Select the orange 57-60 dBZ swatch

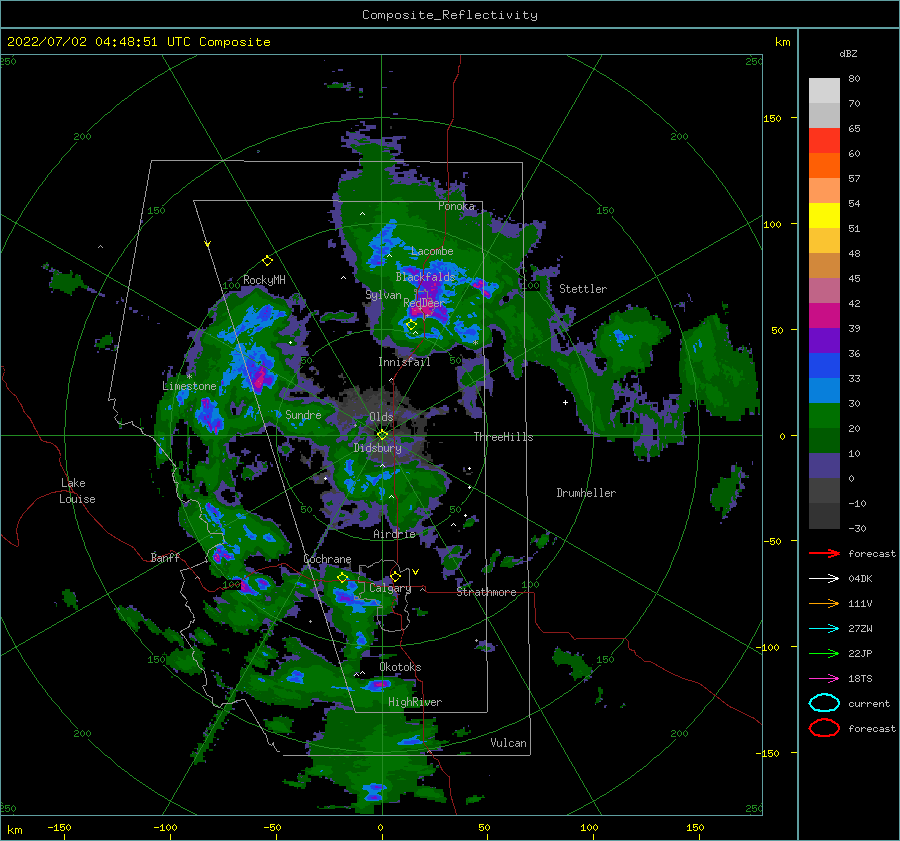pyautogui.click(x=824, y=165)
